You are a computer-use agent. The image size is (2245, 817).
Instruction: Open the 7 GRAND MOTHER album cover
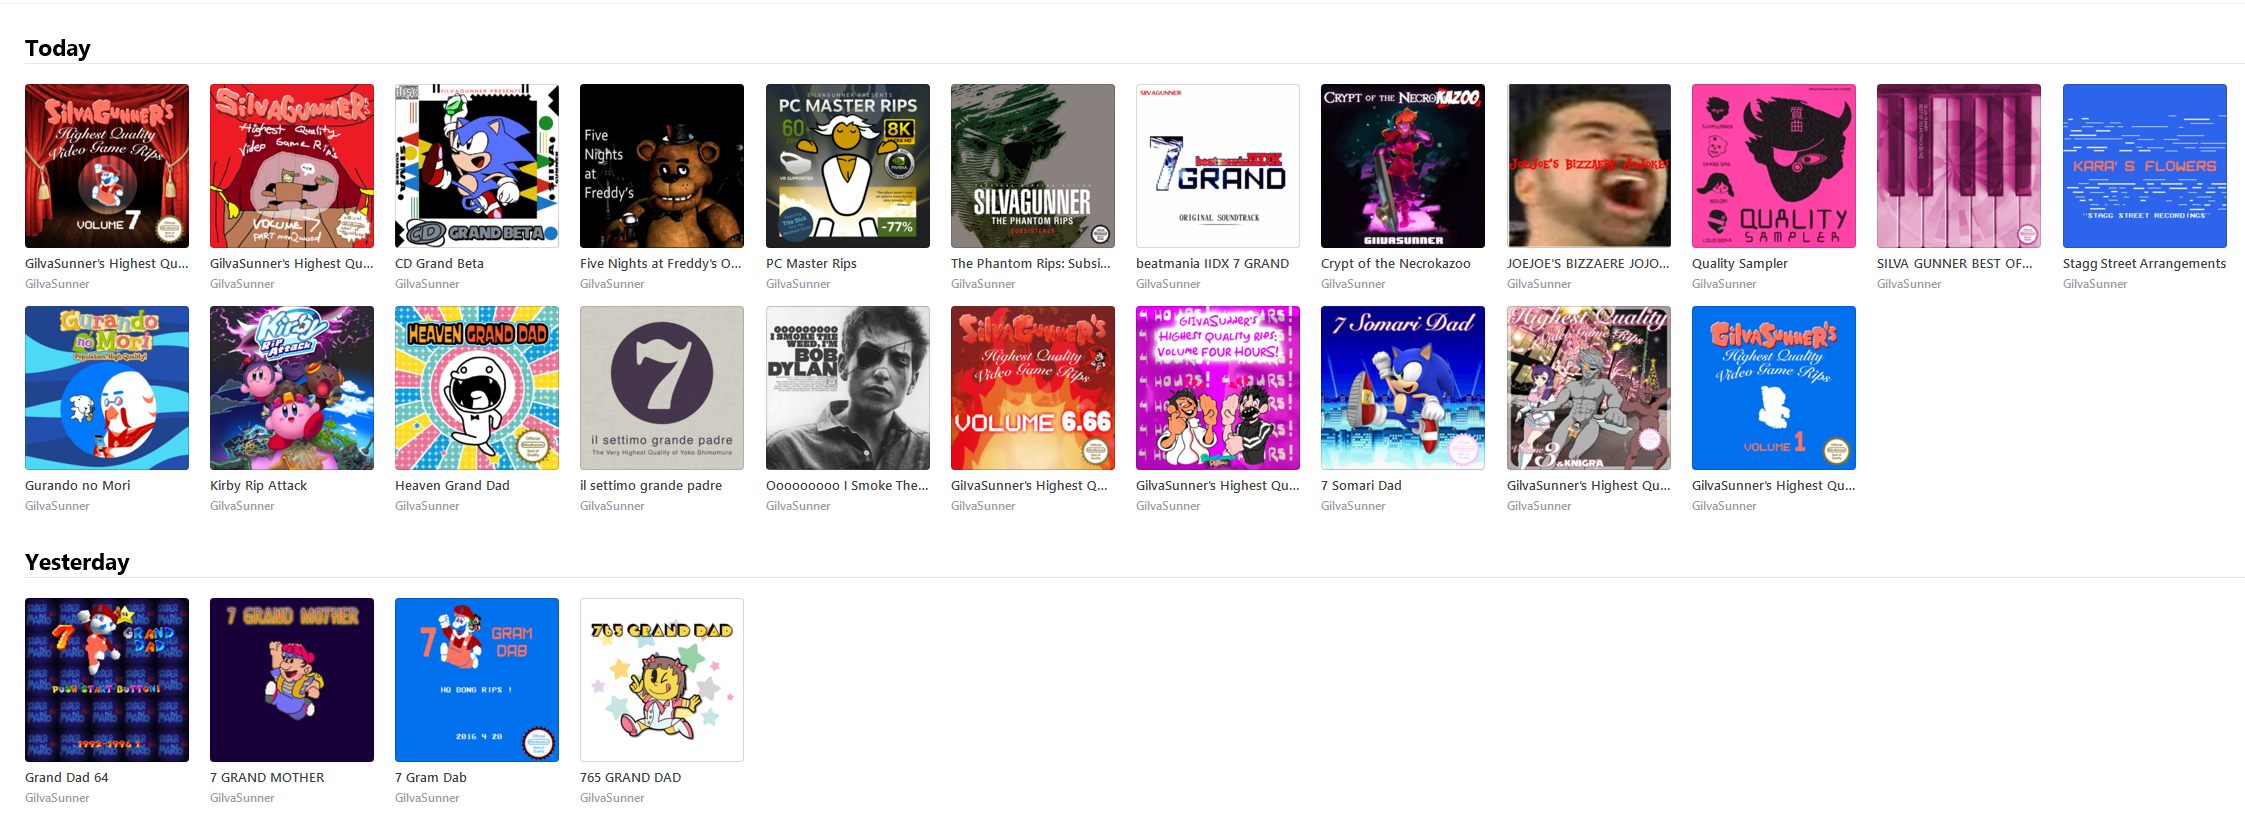point(292,680)
